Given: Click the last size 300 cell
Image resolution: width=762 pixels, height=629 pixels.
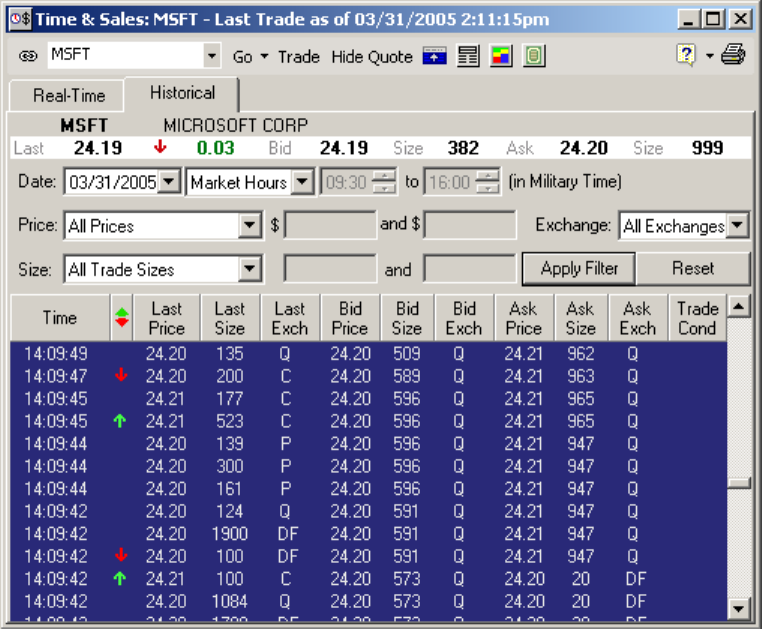Looking at the screenshot, I should point(230,466).
